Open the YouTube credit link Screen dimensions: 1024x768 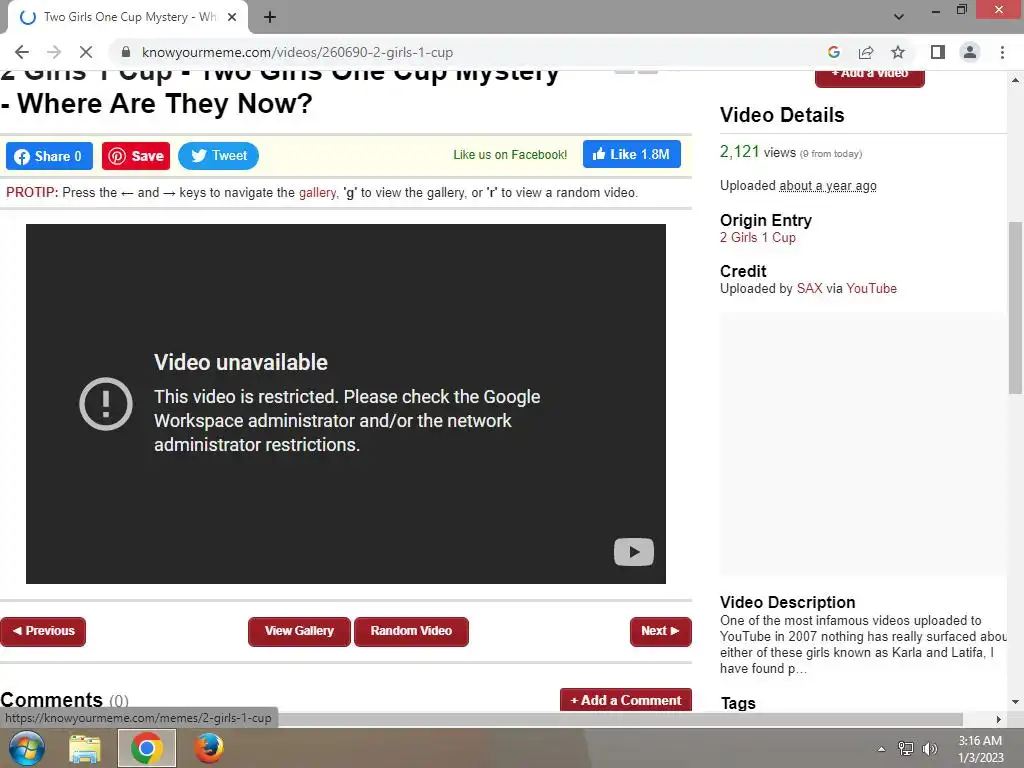871,289
